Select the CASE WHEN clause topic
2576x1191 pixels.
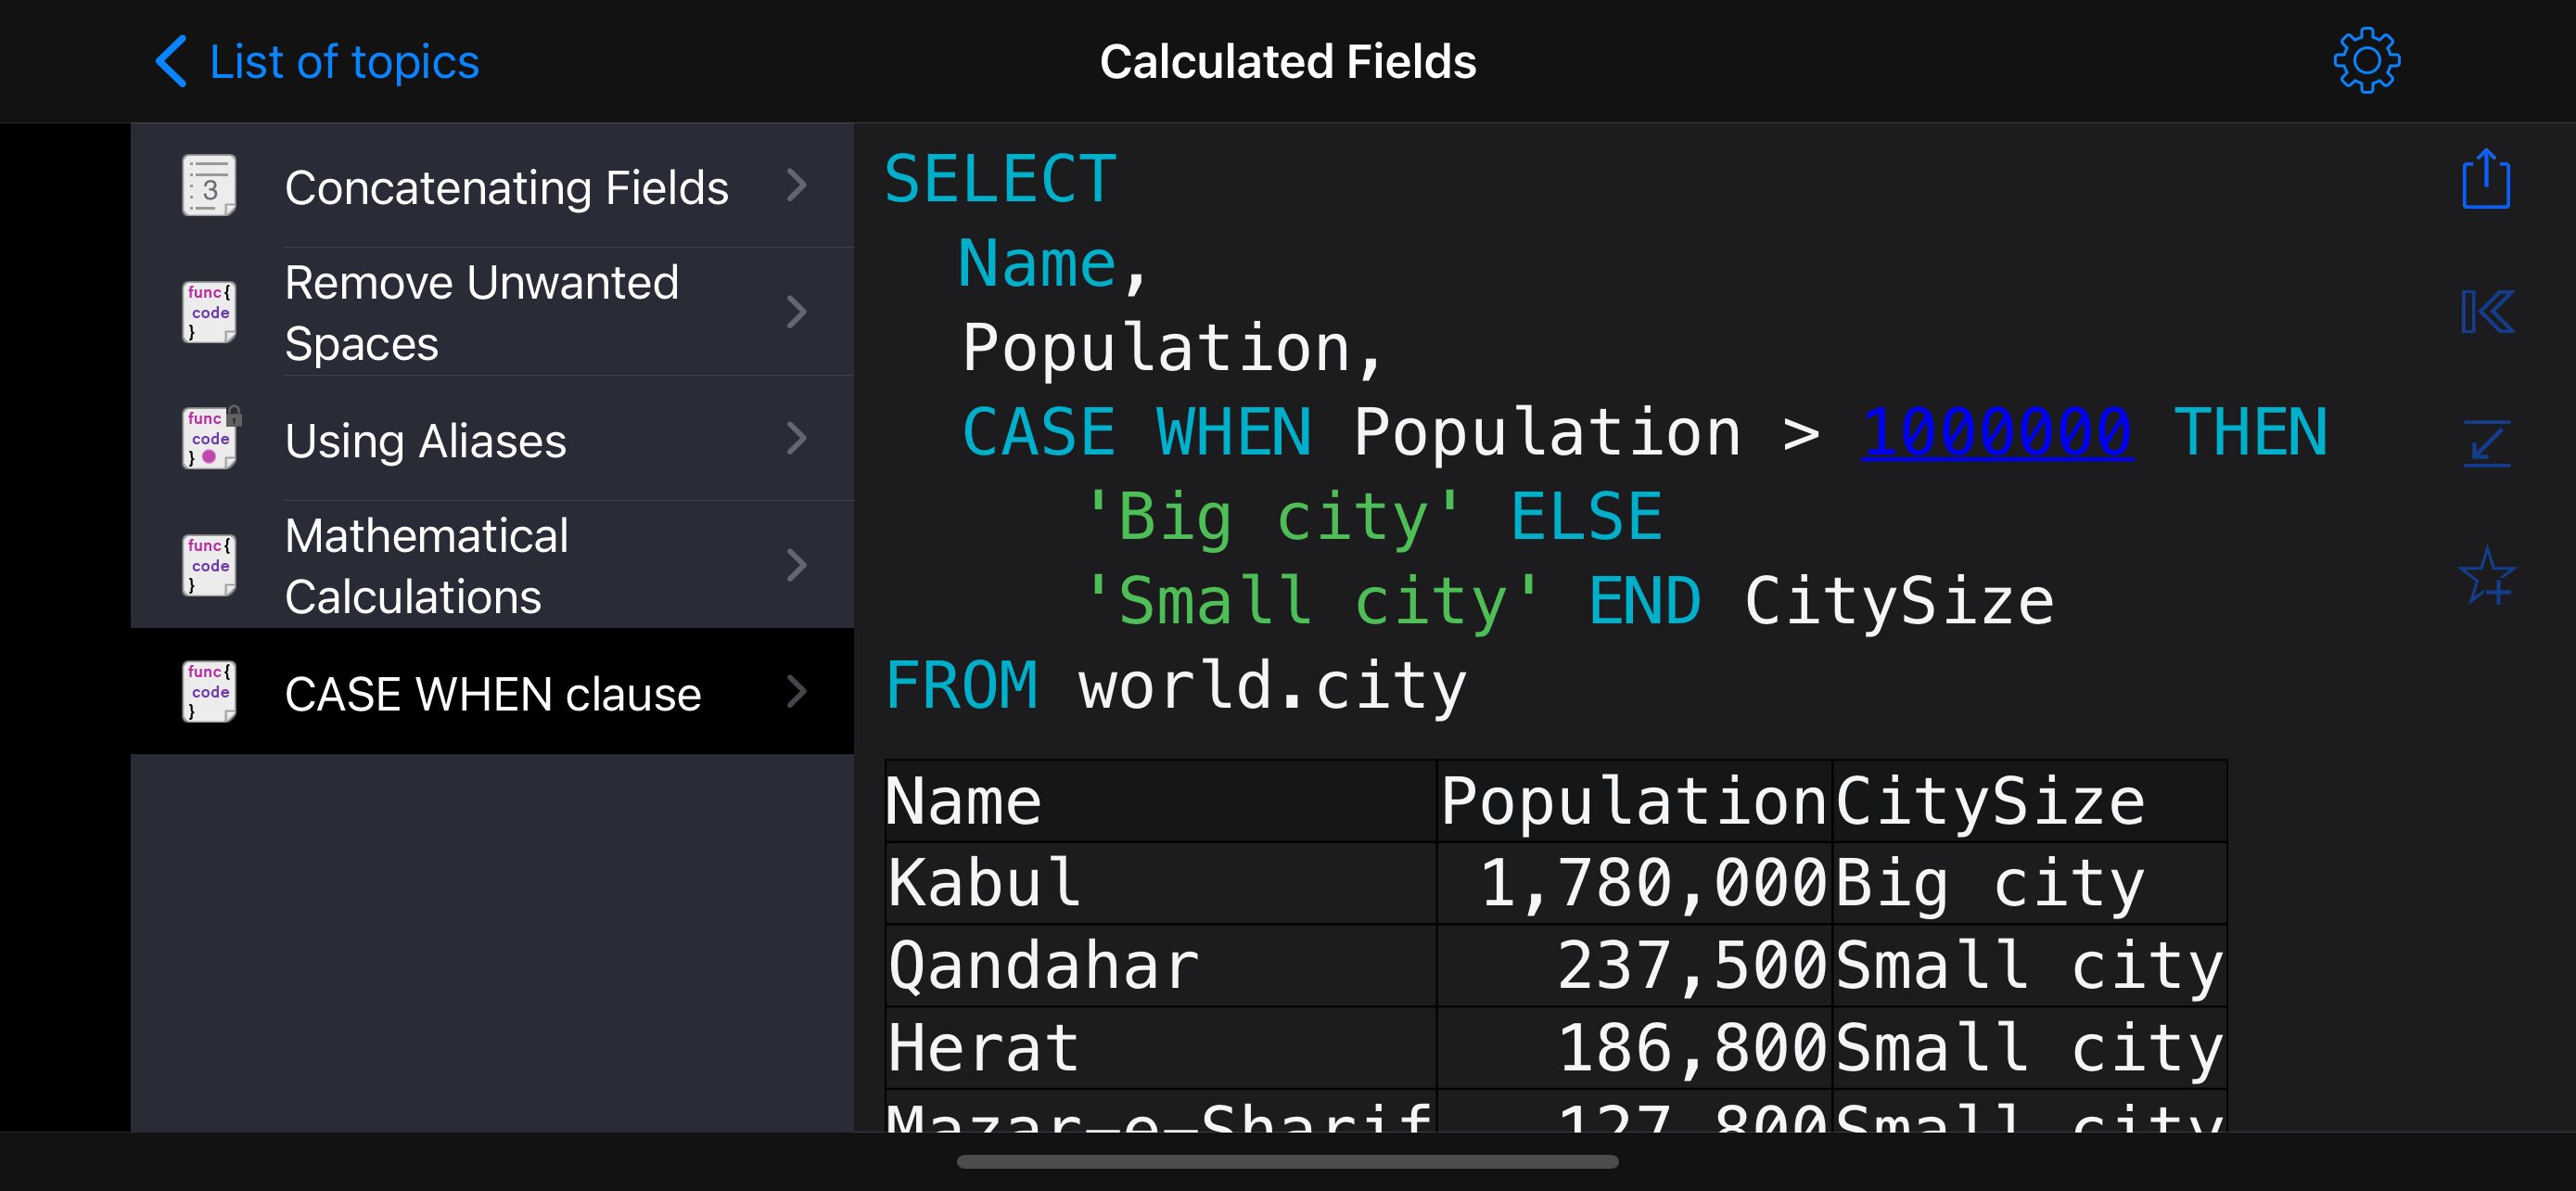pos(492,694)
